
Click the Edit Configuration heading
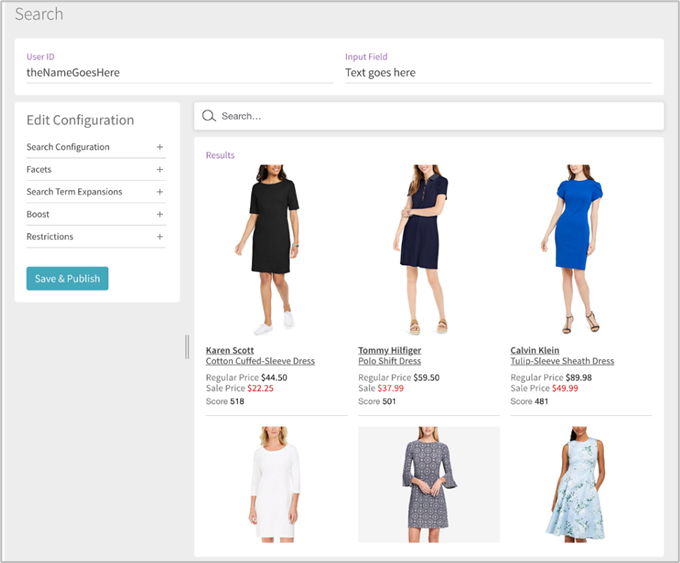click(x=80, y=120)
